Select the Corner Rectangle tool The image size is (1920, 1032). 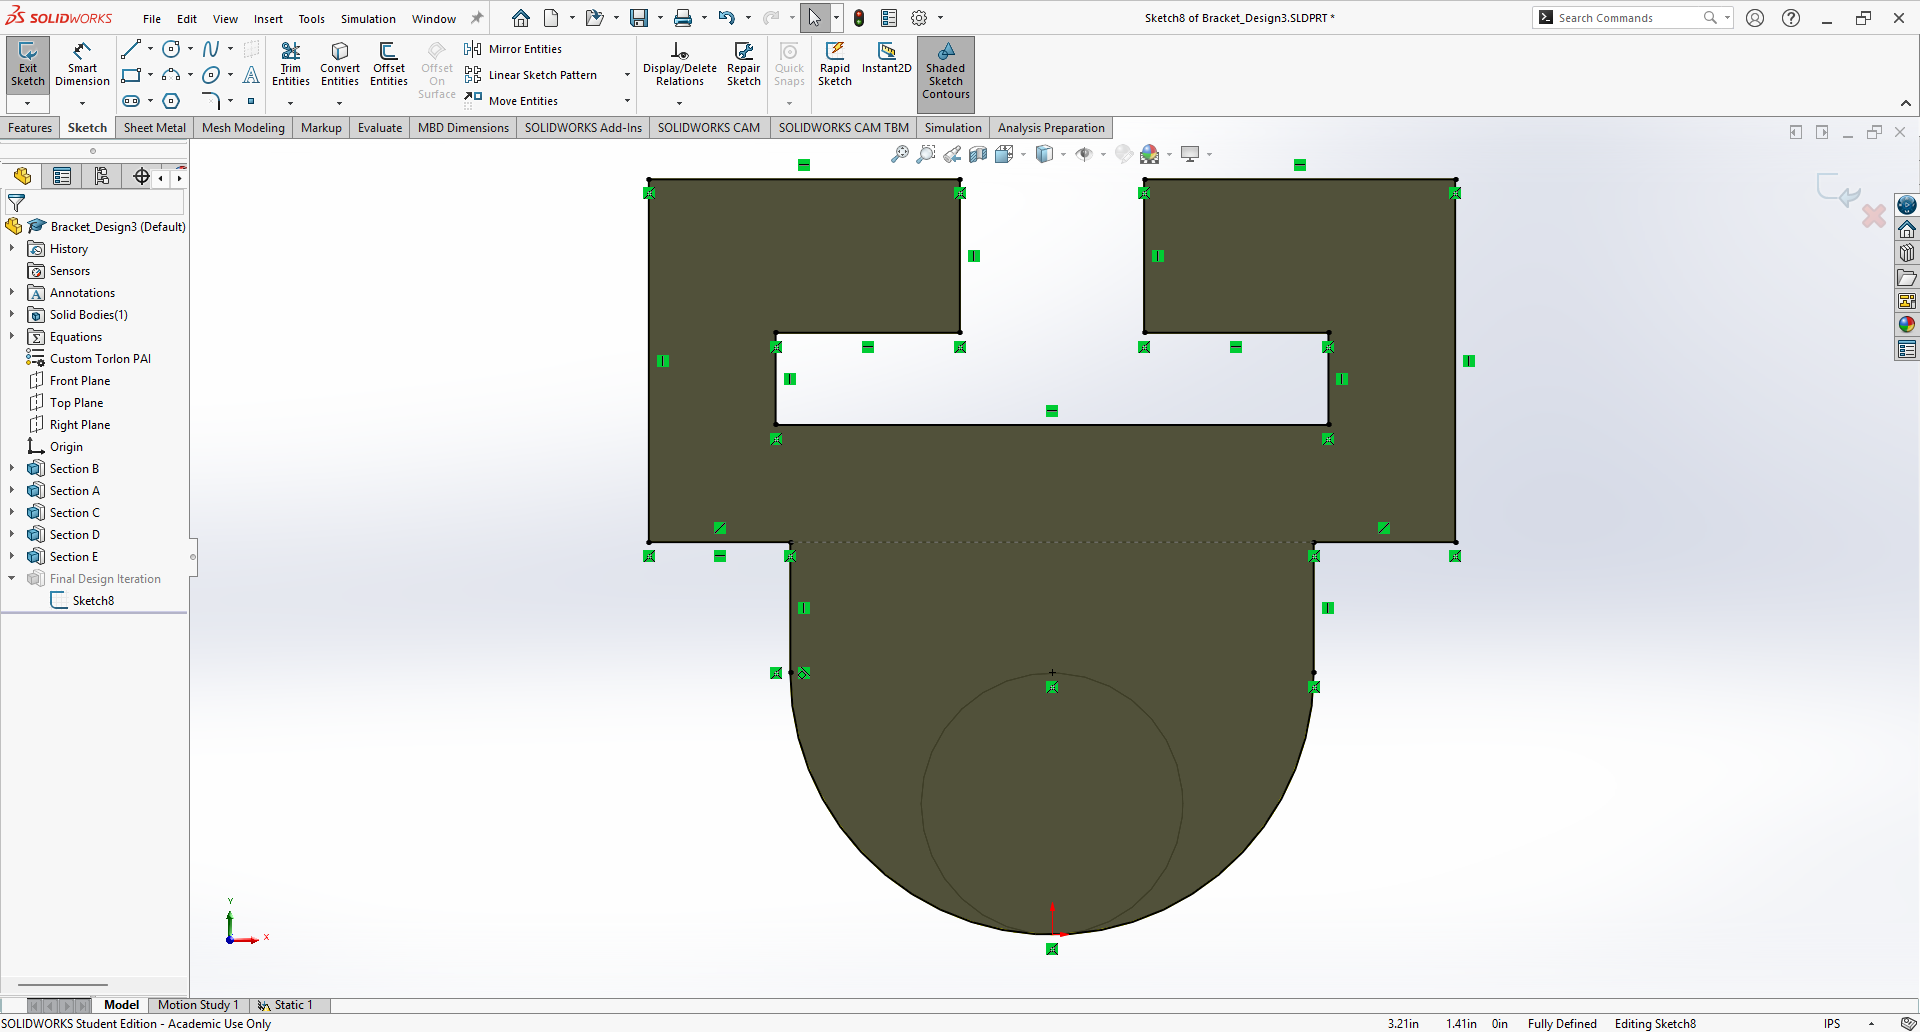click(131, 75)
